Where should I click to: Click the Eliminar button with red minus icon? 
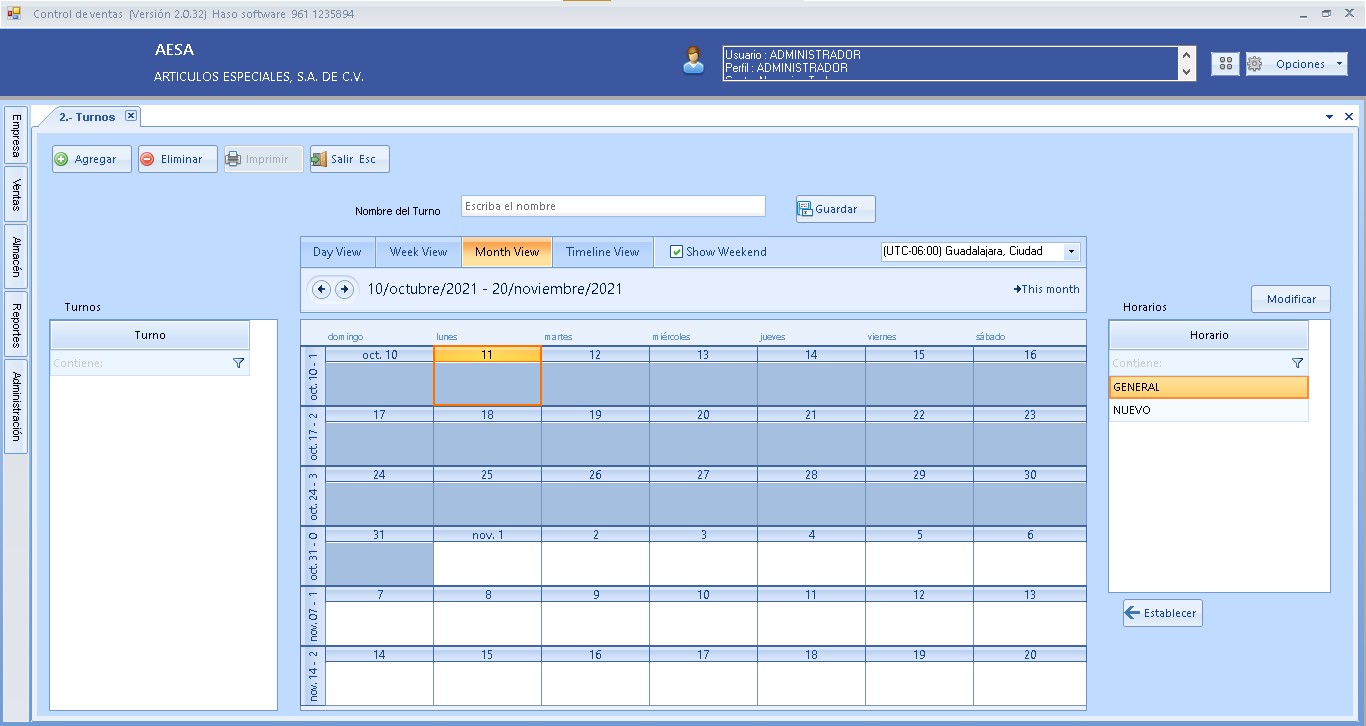(178, 159)
